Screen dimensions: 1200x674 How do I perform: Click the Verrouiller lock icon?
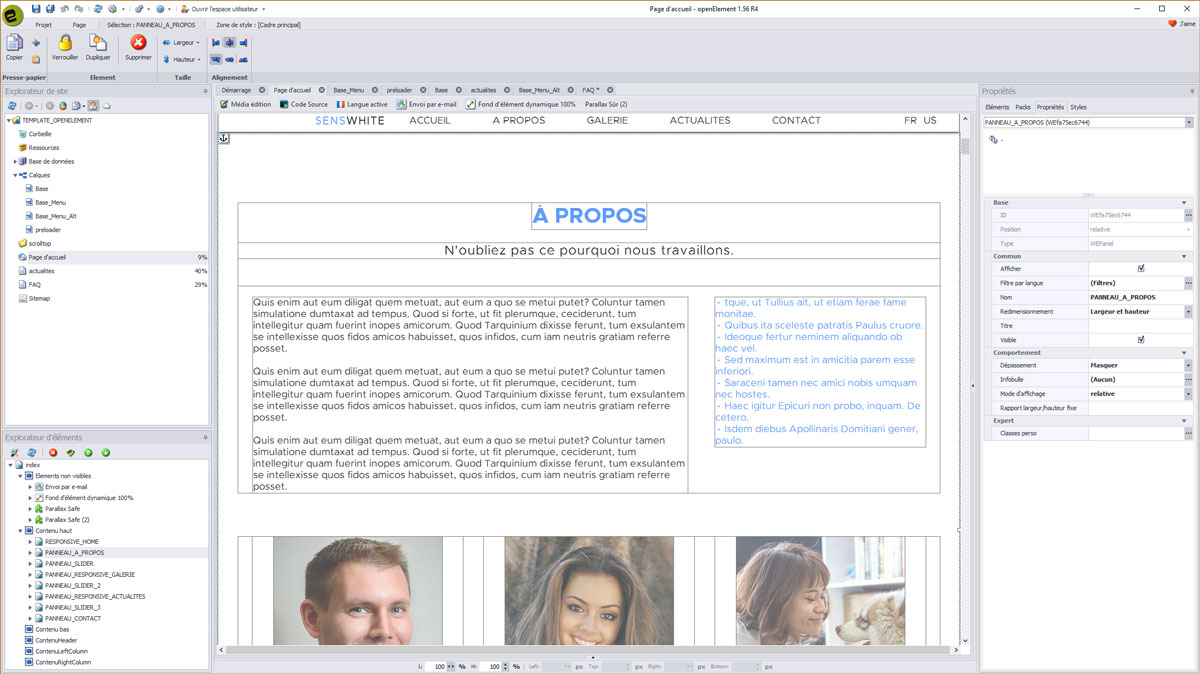[x=65, y=44]
